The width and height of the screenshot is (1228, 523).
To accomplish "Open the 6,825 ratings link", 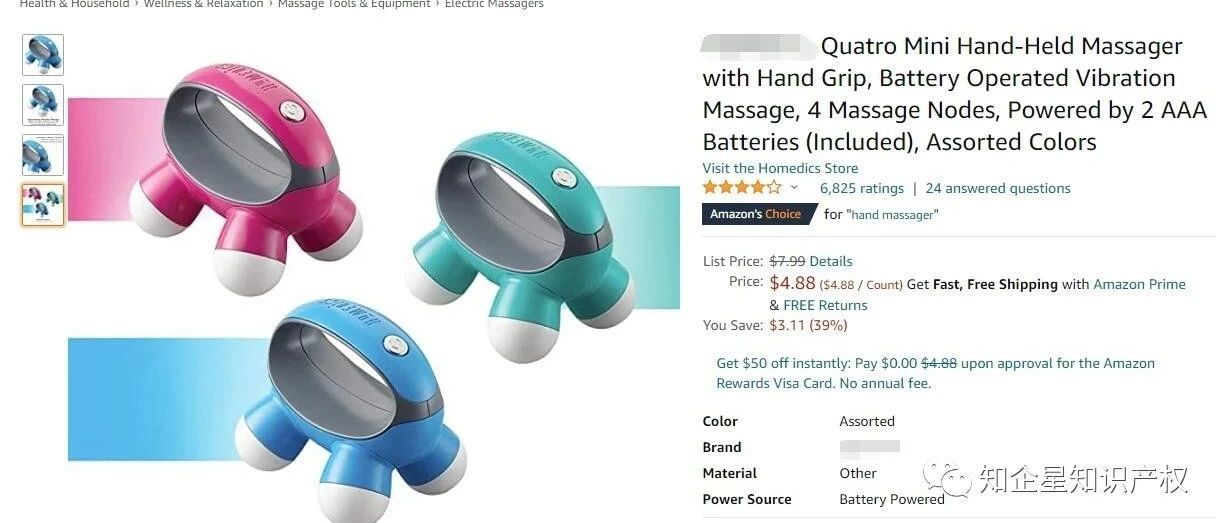I will [x=861, y=188].
